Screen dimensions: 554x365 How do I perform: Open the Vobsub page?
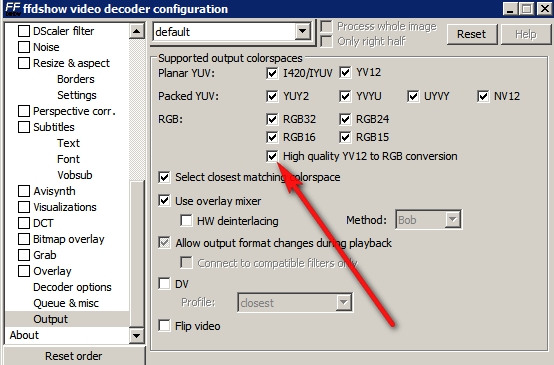point(75,175)
